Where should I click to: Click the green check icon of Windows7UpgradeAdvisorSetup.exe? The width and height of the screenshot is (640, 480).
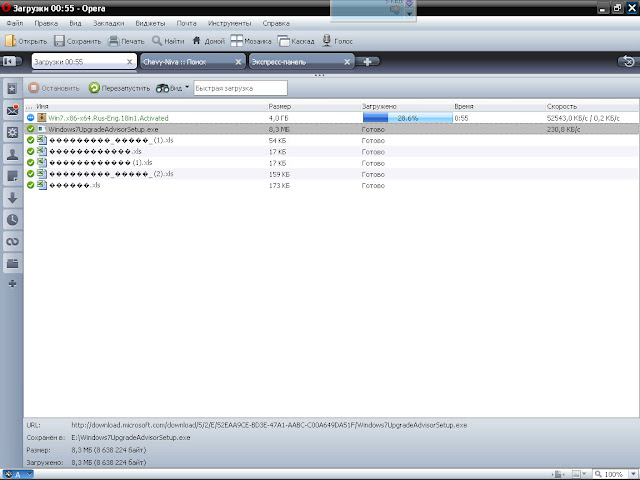point(30,129)
